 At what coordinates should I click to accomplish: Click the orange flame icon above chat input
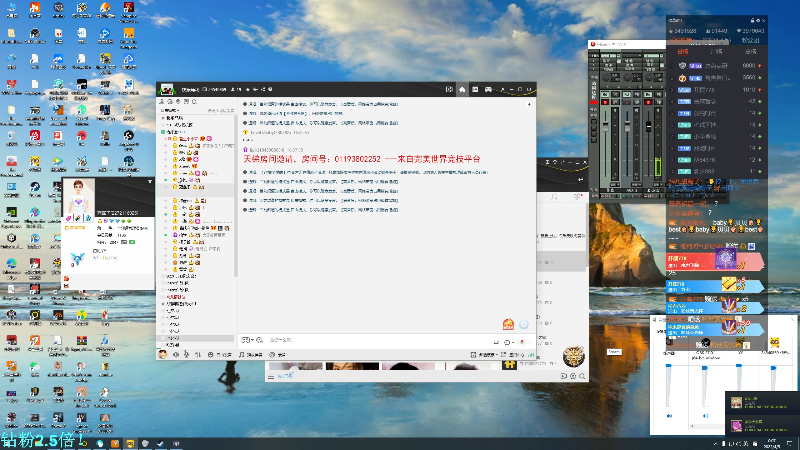pyautogui.click(x=508, y=324)
